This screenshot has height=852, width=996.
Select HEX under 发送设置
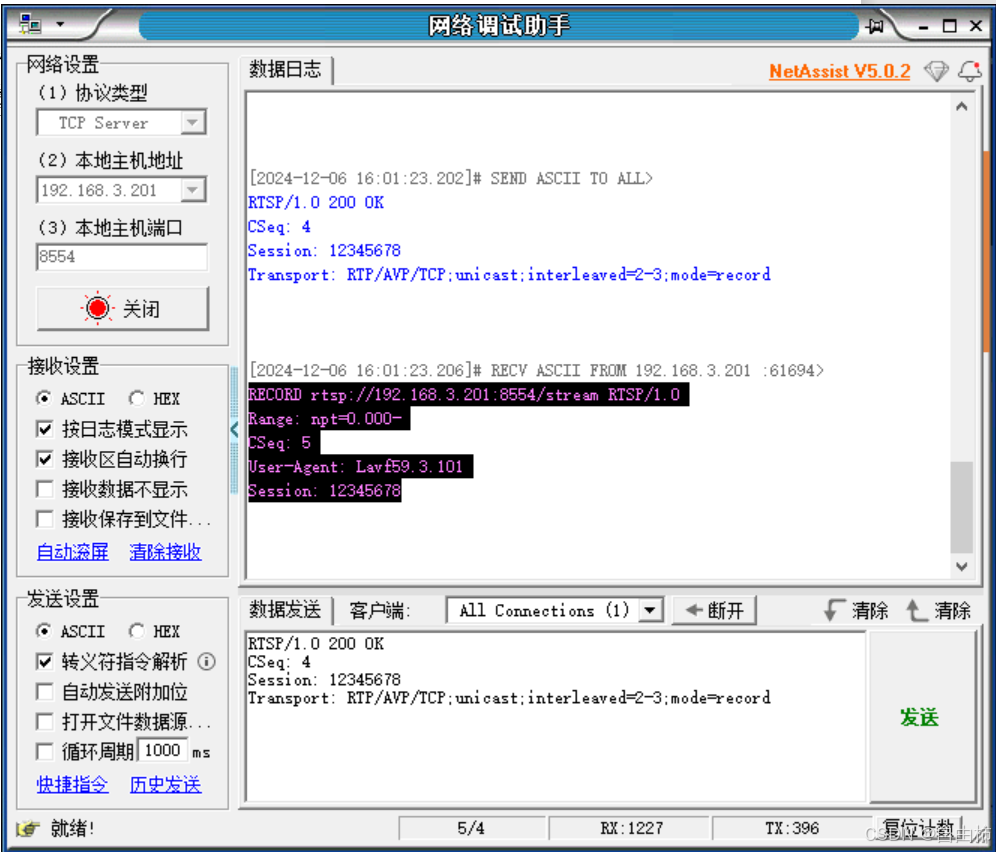(137, 631)
